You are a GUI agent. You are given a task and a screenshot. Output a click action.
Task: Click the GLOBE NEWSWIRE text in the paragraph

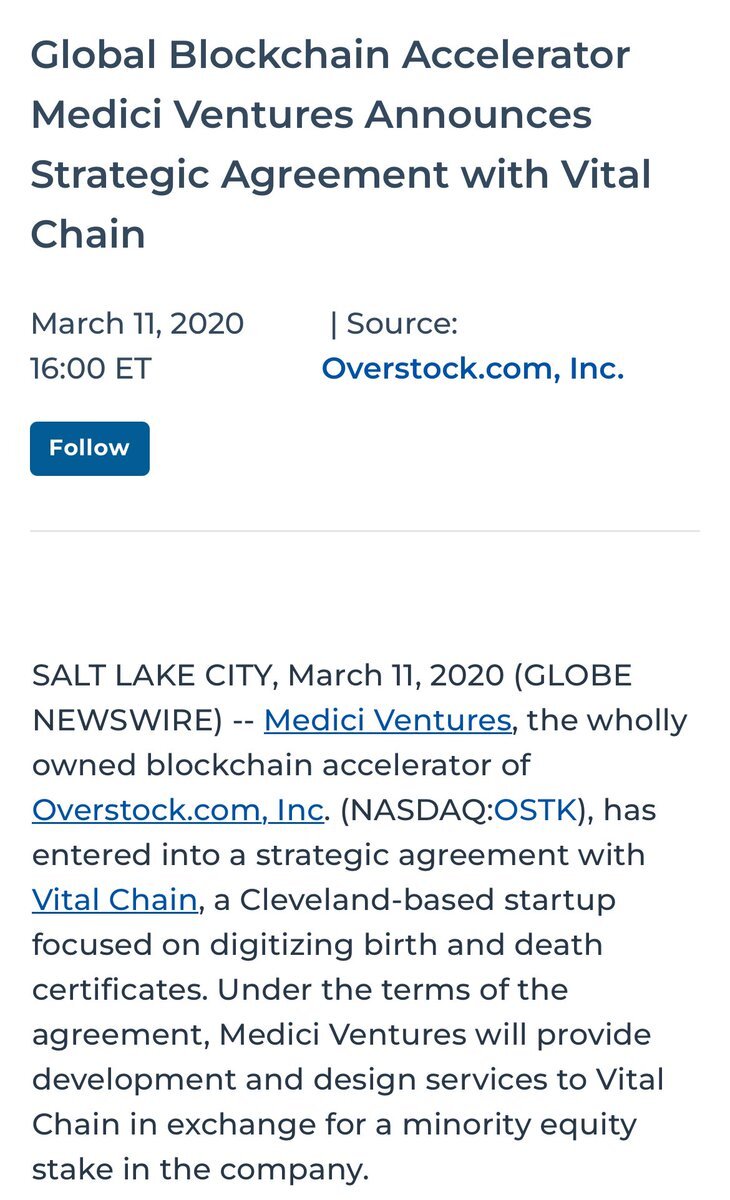coord(332,697)
